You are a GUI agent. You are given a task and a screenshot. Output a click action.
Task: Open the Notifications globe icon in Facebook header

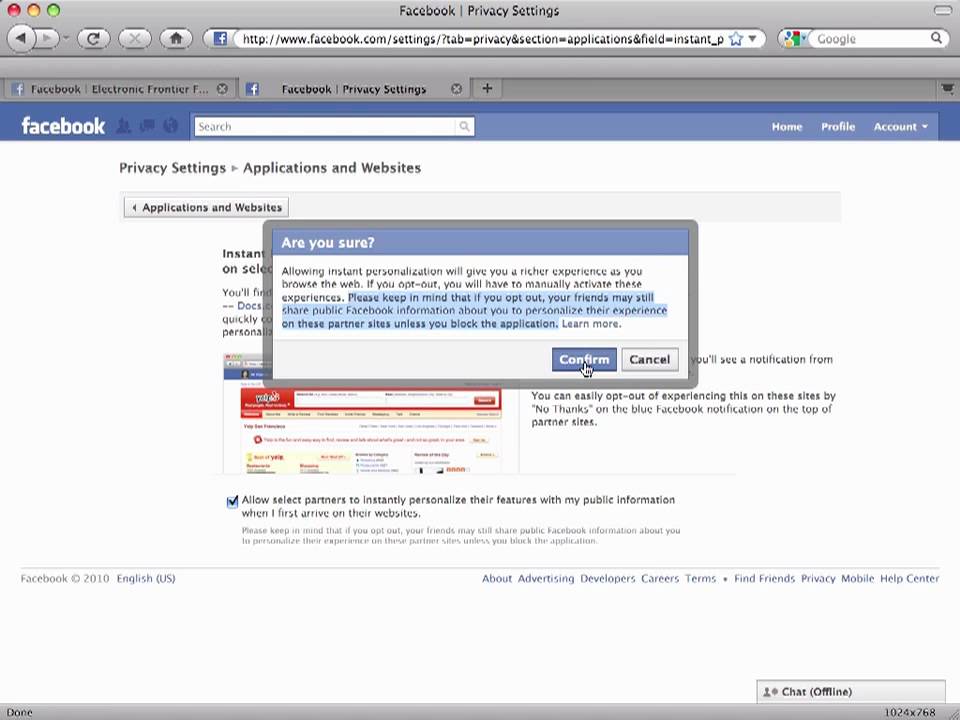pos(171,126)
